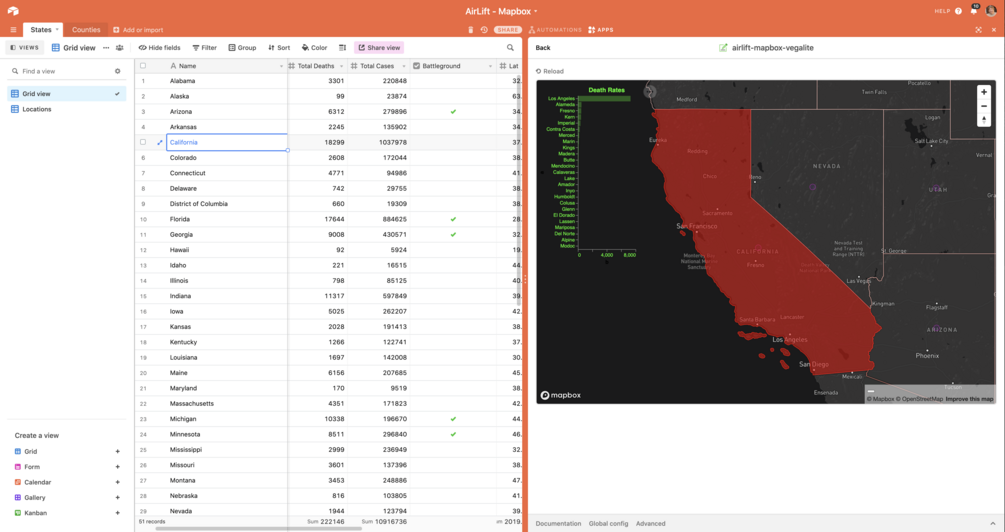This screenshot has height=532, width=1005.
Task: Open the Name column dropdown arrow
Action: pos(281,66)
